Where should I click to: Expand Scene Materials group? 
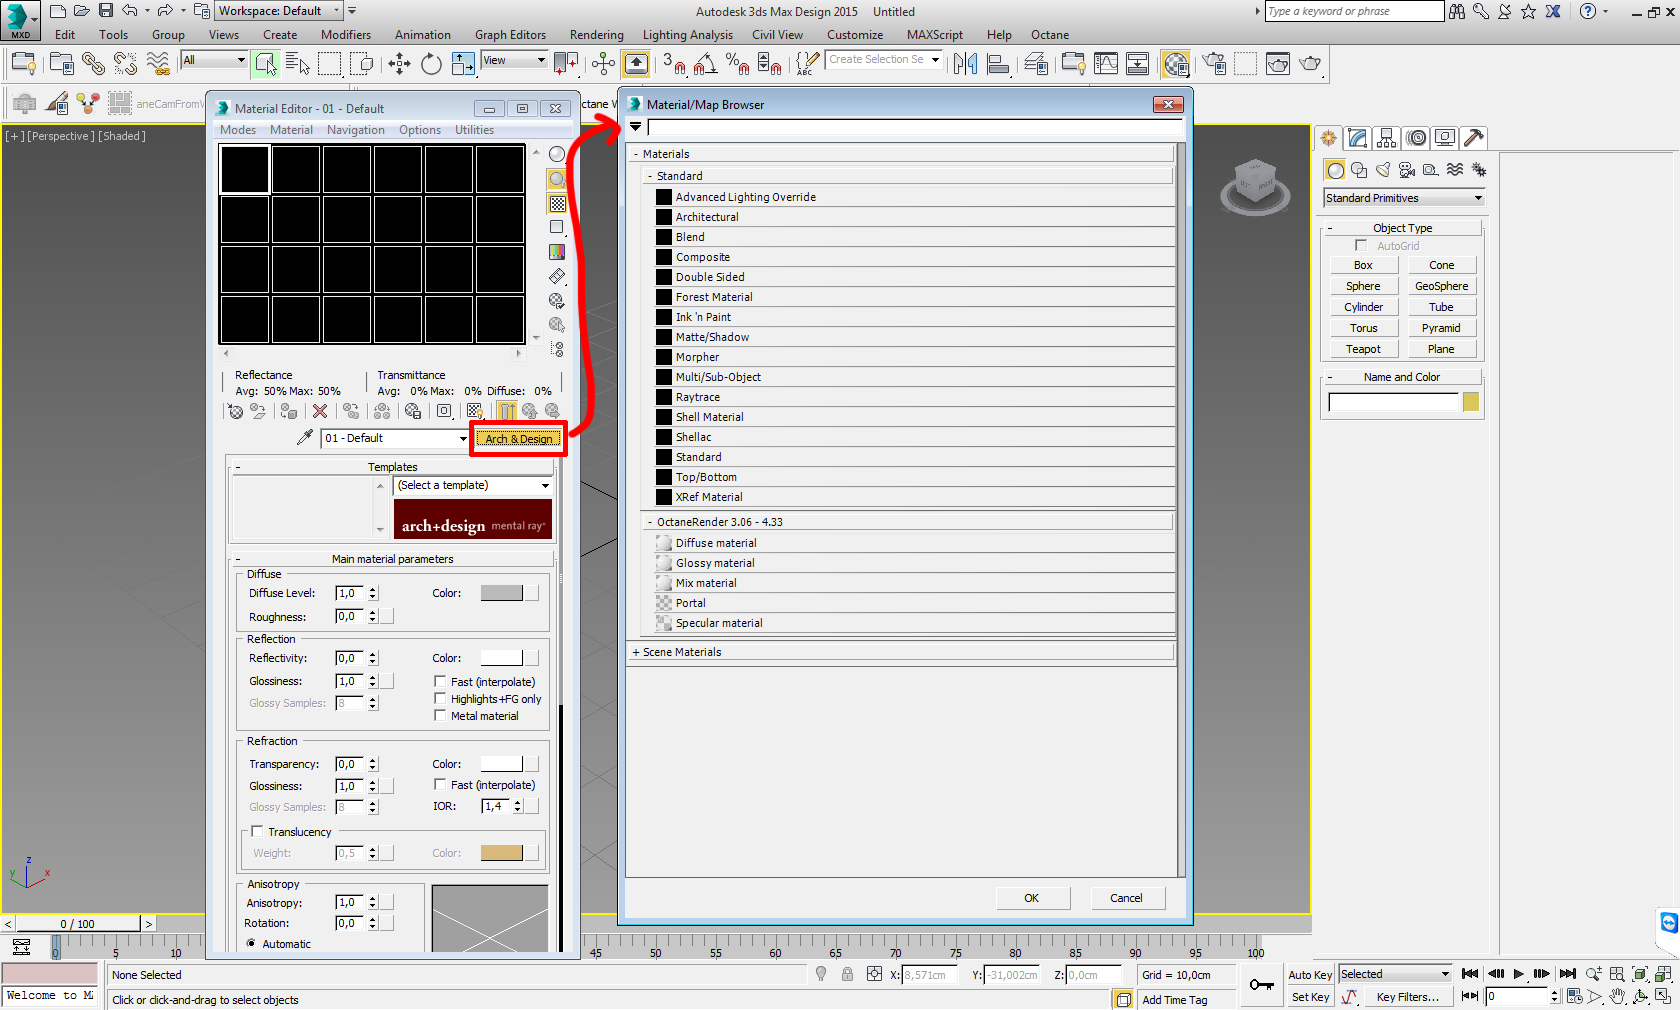636,652
